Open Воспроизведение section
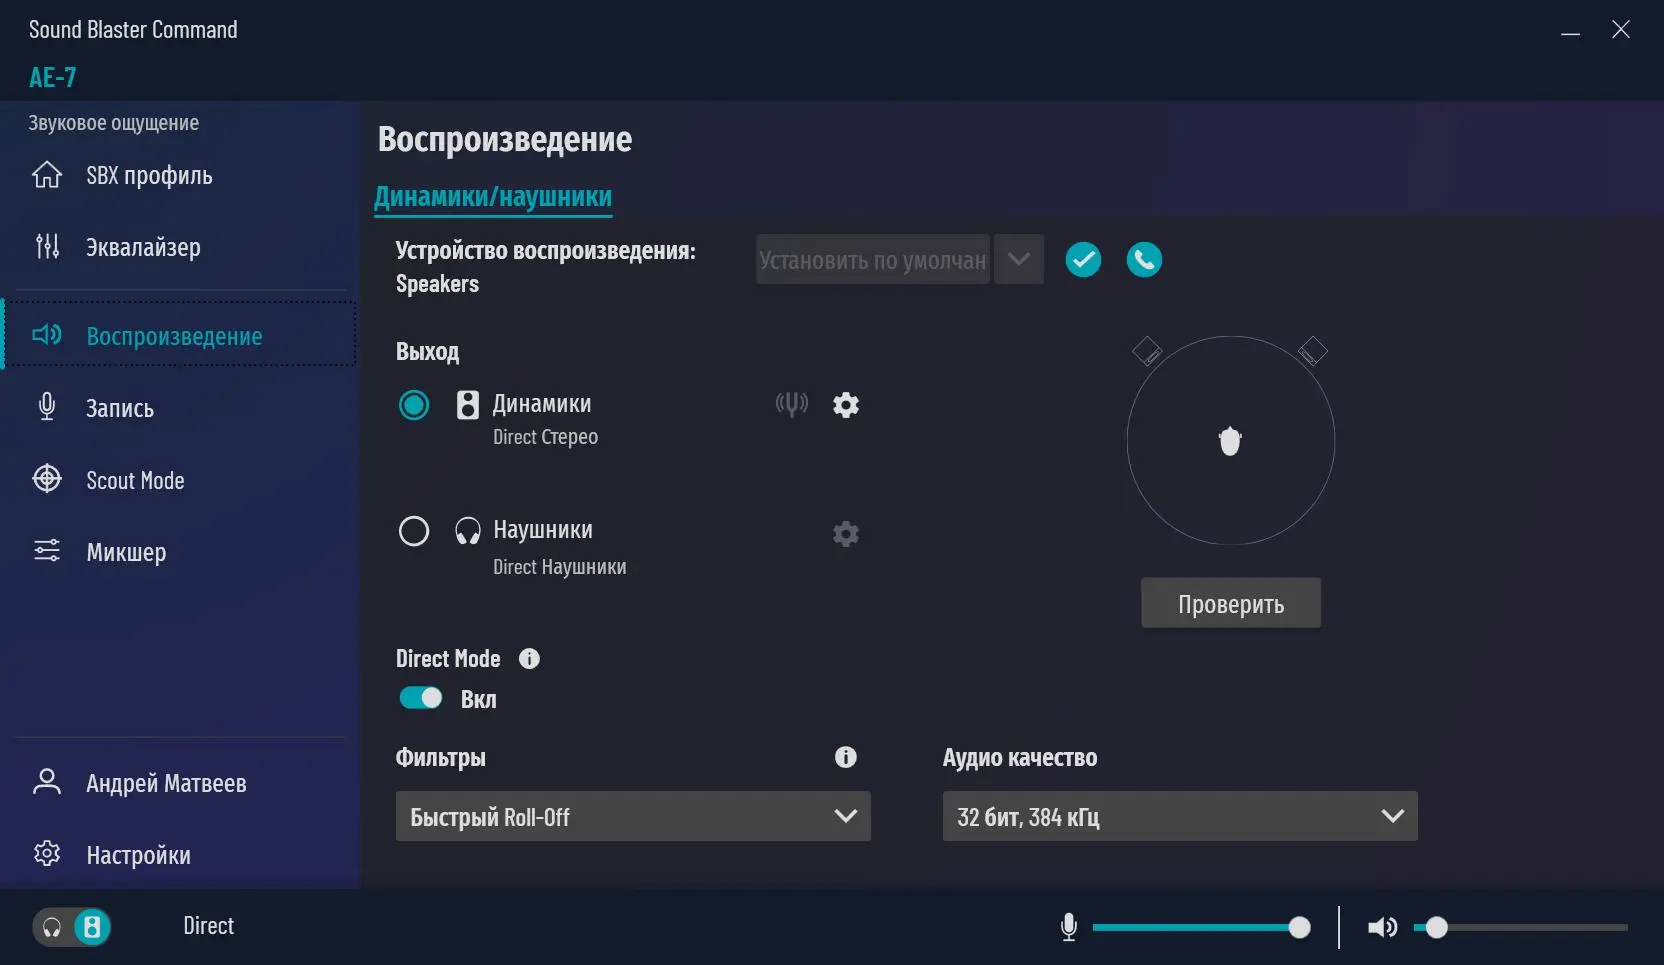The width and height of the screenshot is (1664, 965). pyautogui.click(x=180, y=335)
